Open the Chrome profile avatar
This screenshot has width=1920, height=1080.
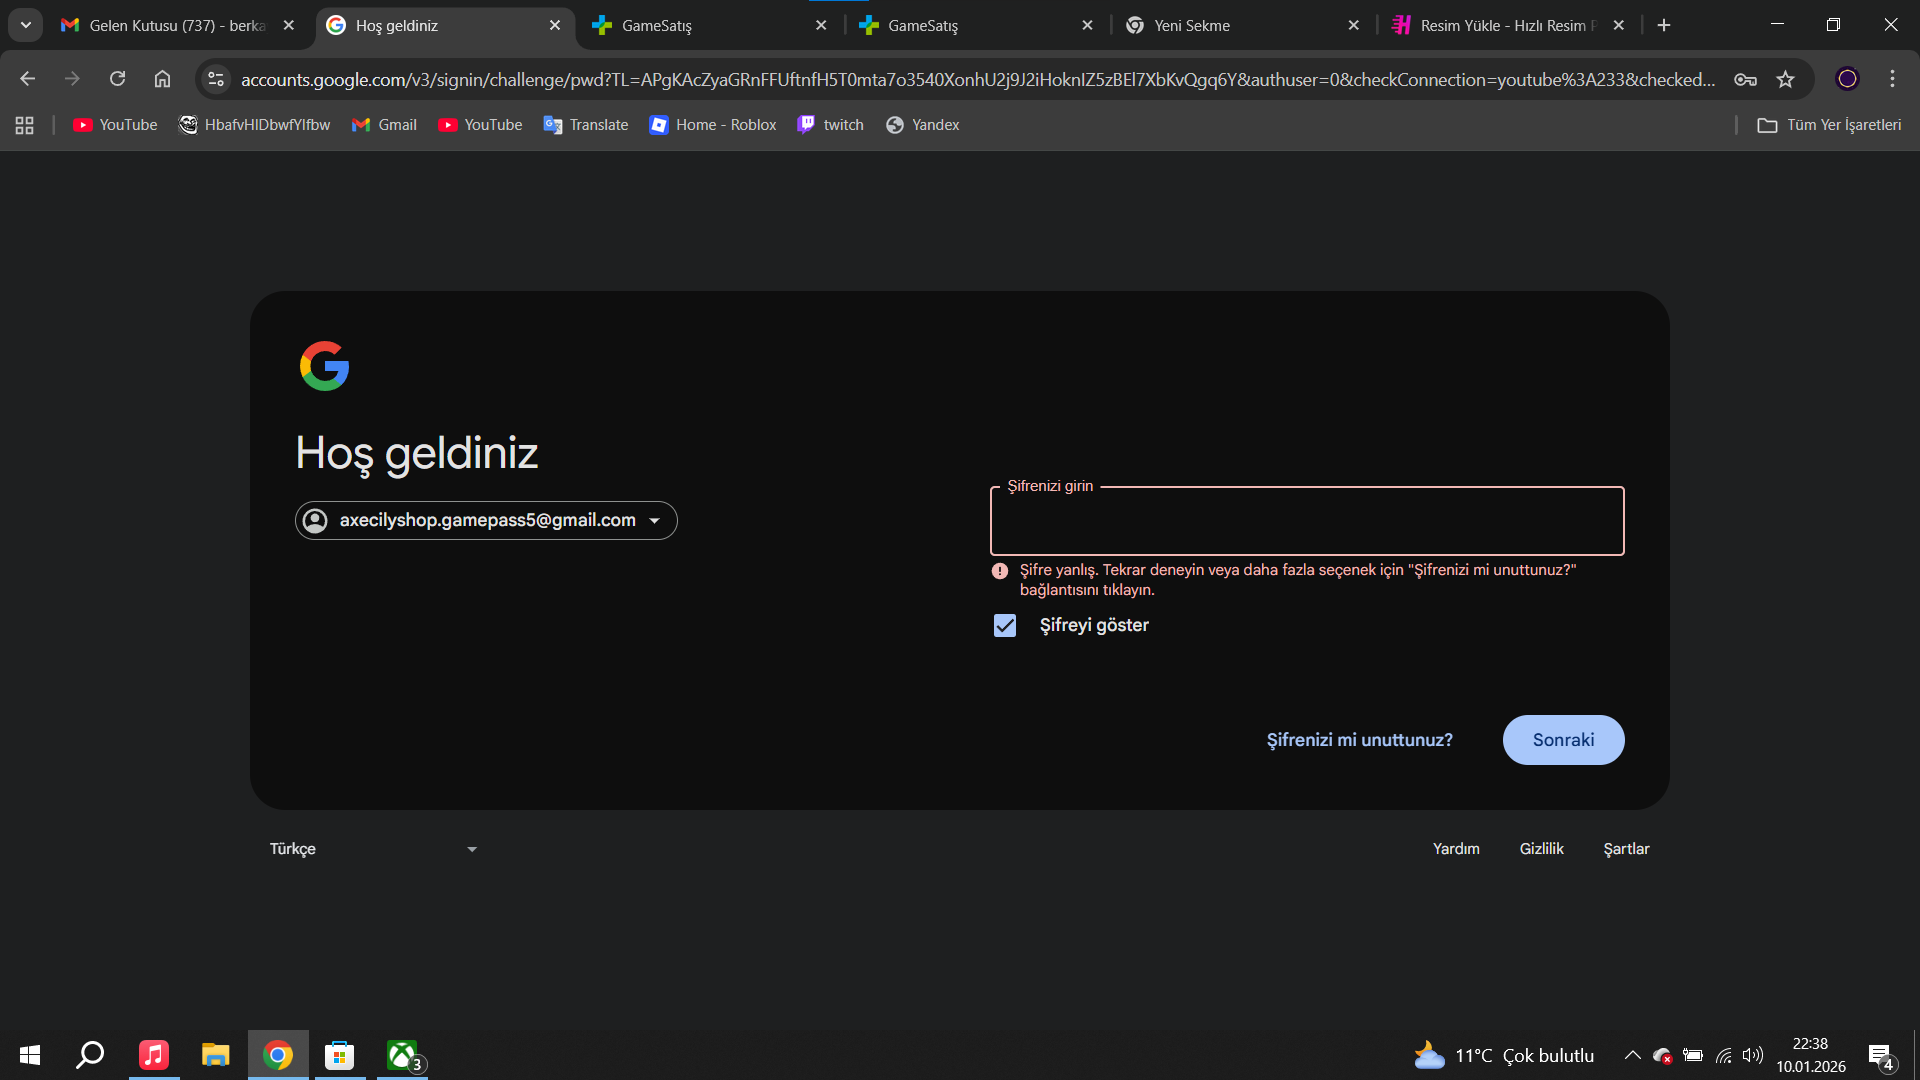tap(1847, 79)
